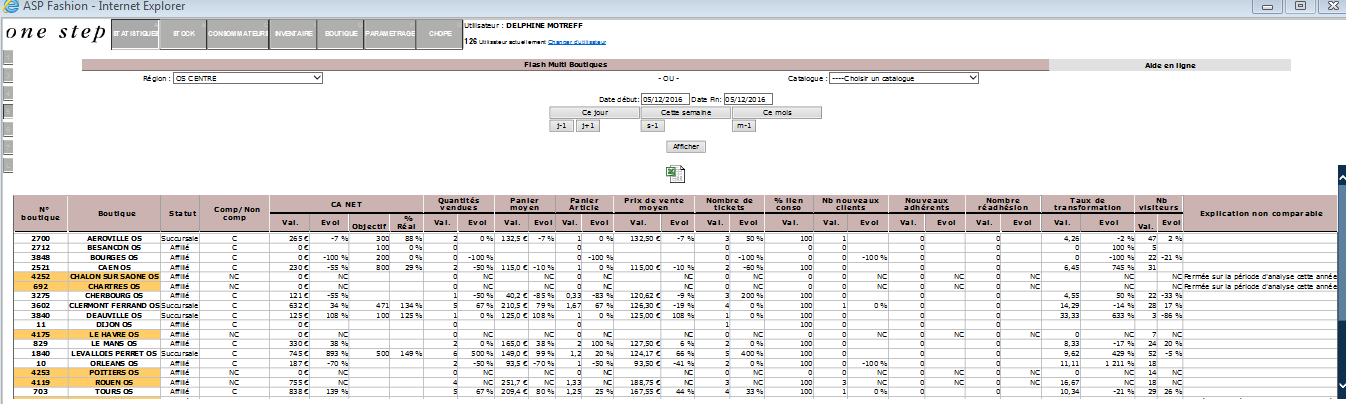The width and height of the screenshot is (1346, 404).
Task: Switch to the STOCK menu tab
Action: click(x=184, y=34)
